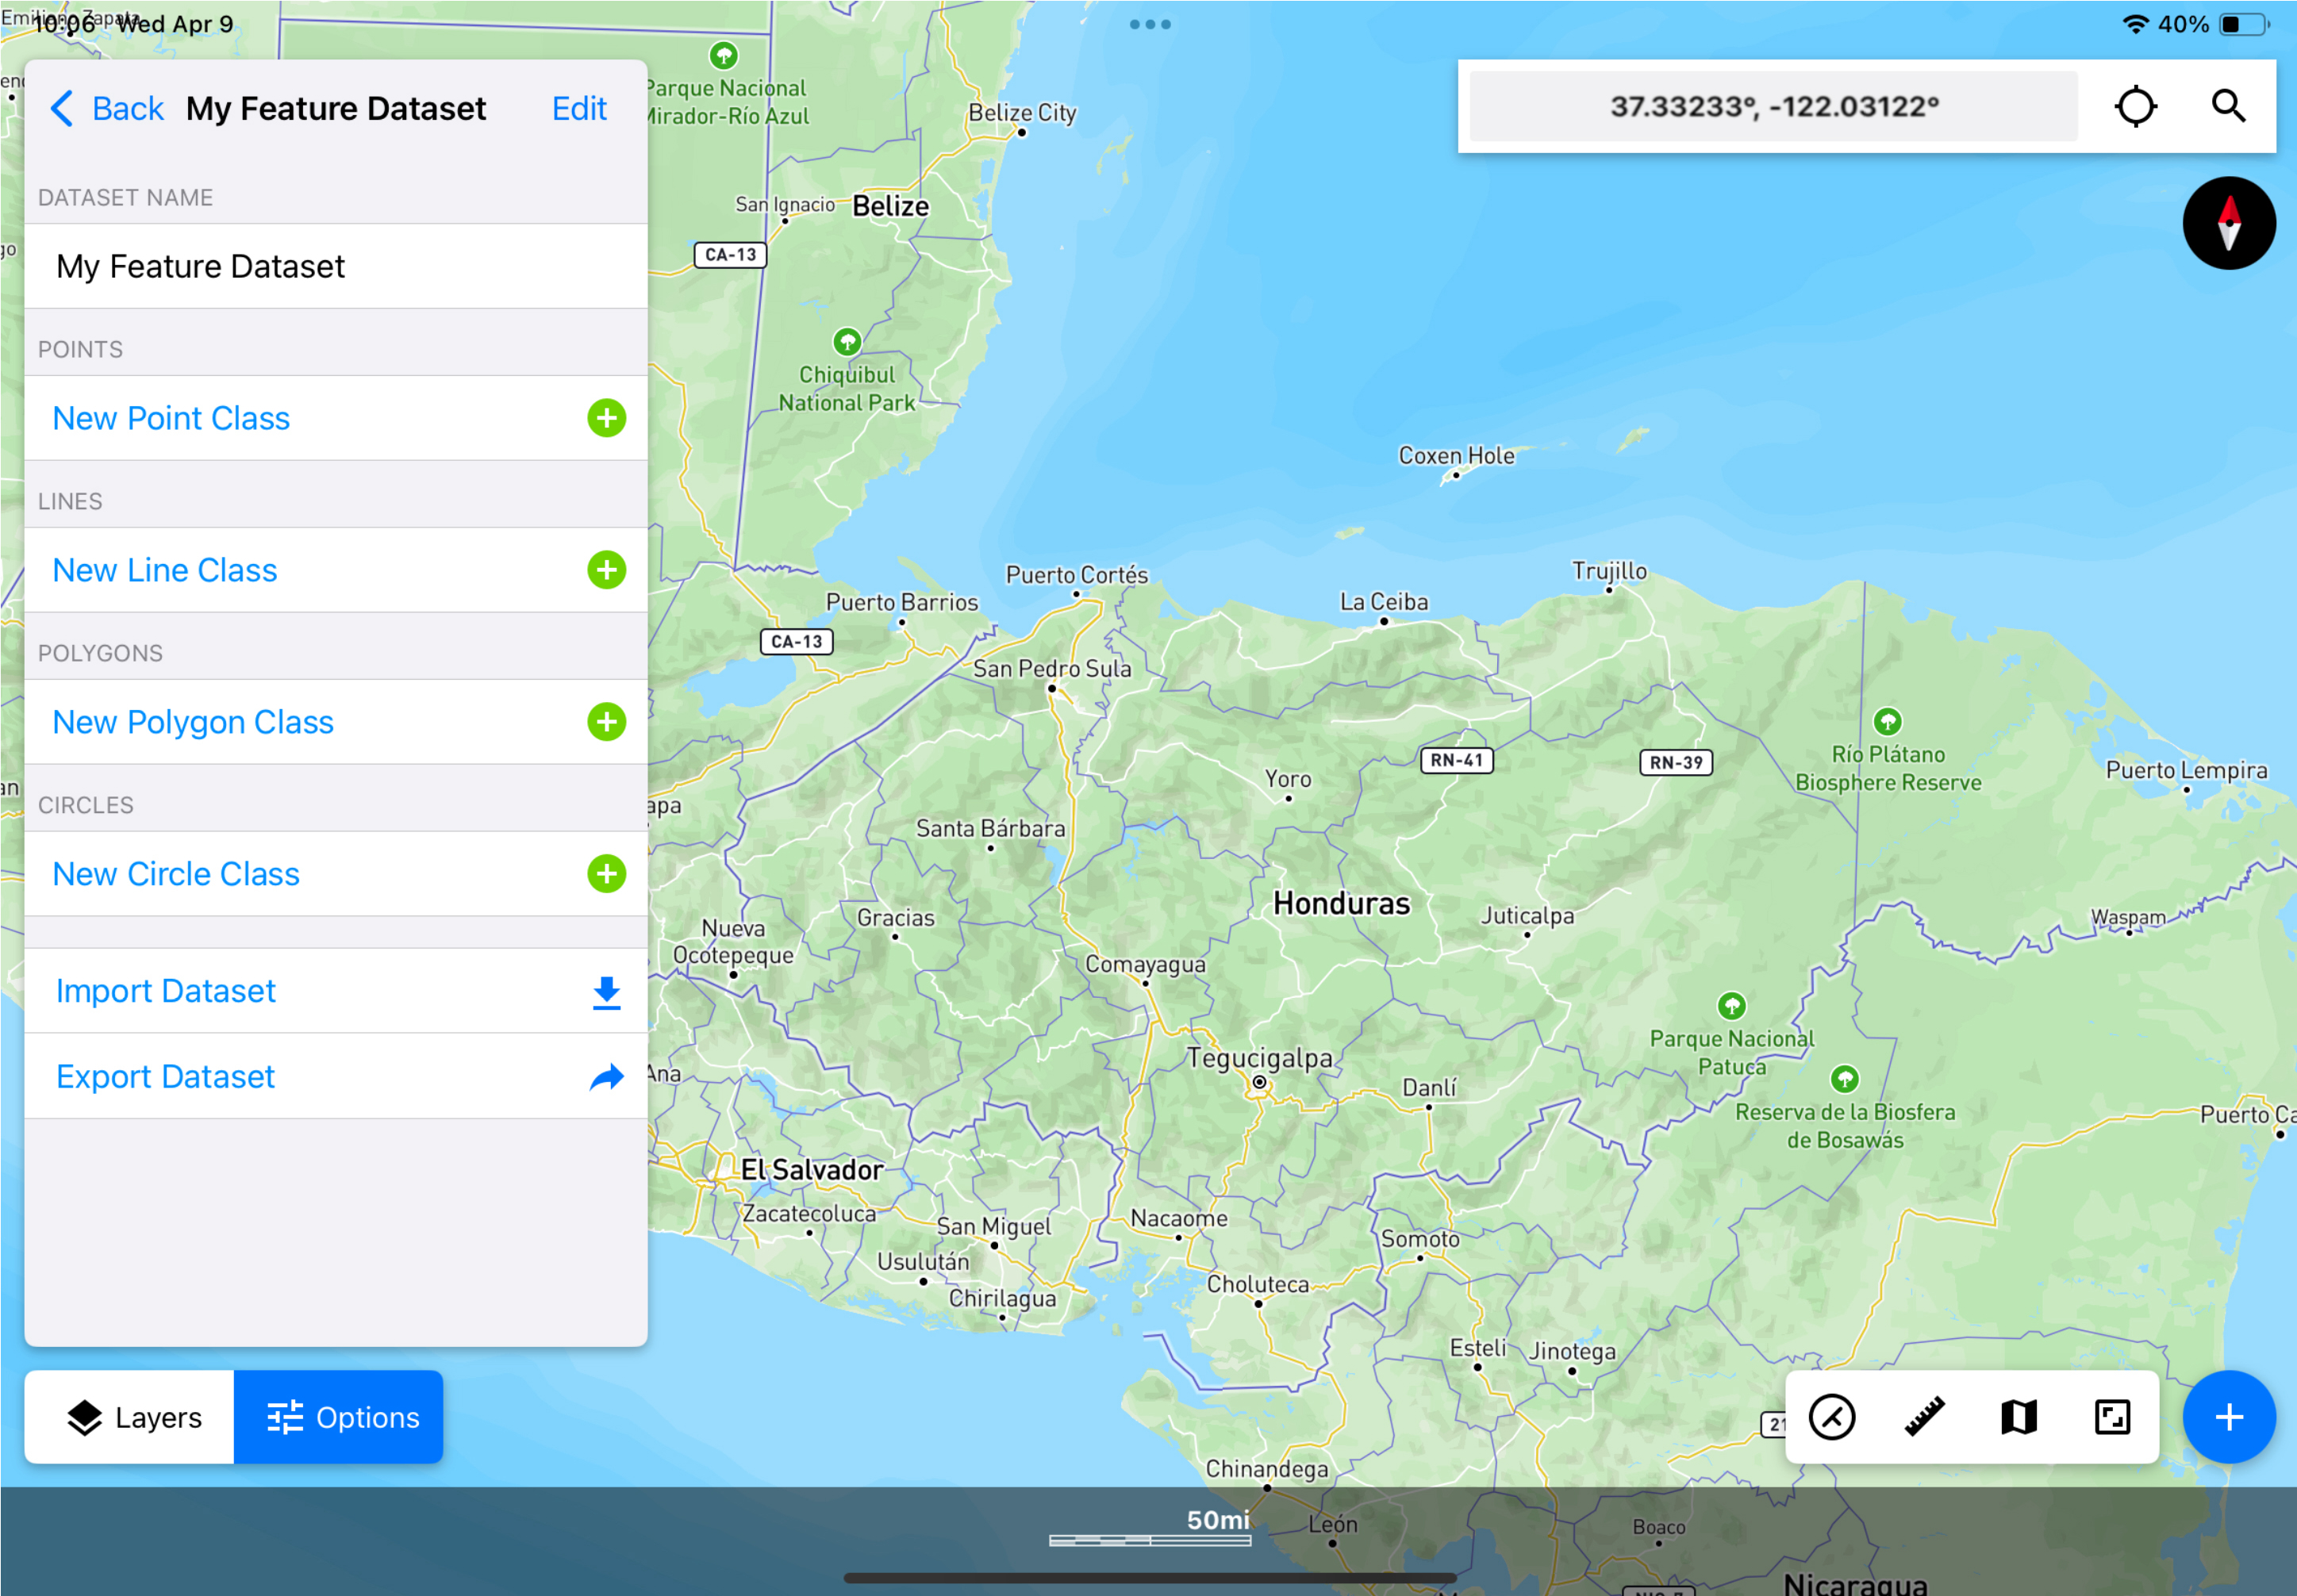The width and height of the screenshot is (2297, 1596).
Task: Open the search magnifier icon
Action: click(x=2228, y=106)
